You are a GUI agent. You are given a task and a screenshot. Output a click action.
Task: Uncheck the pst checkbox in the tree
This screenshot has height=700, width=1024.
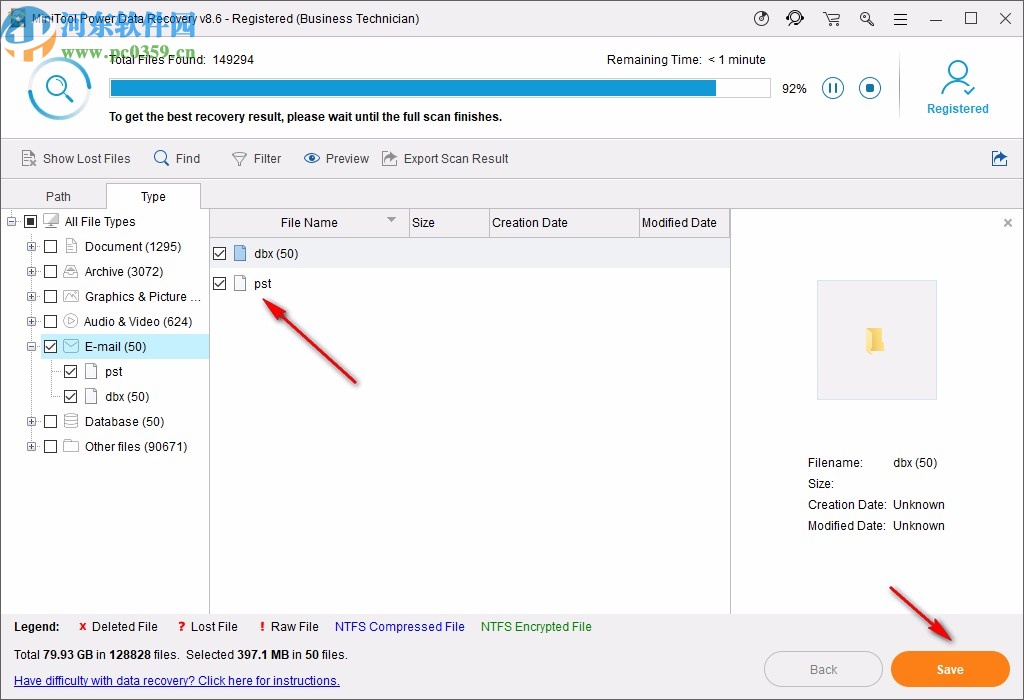click(x=71, y=372)
